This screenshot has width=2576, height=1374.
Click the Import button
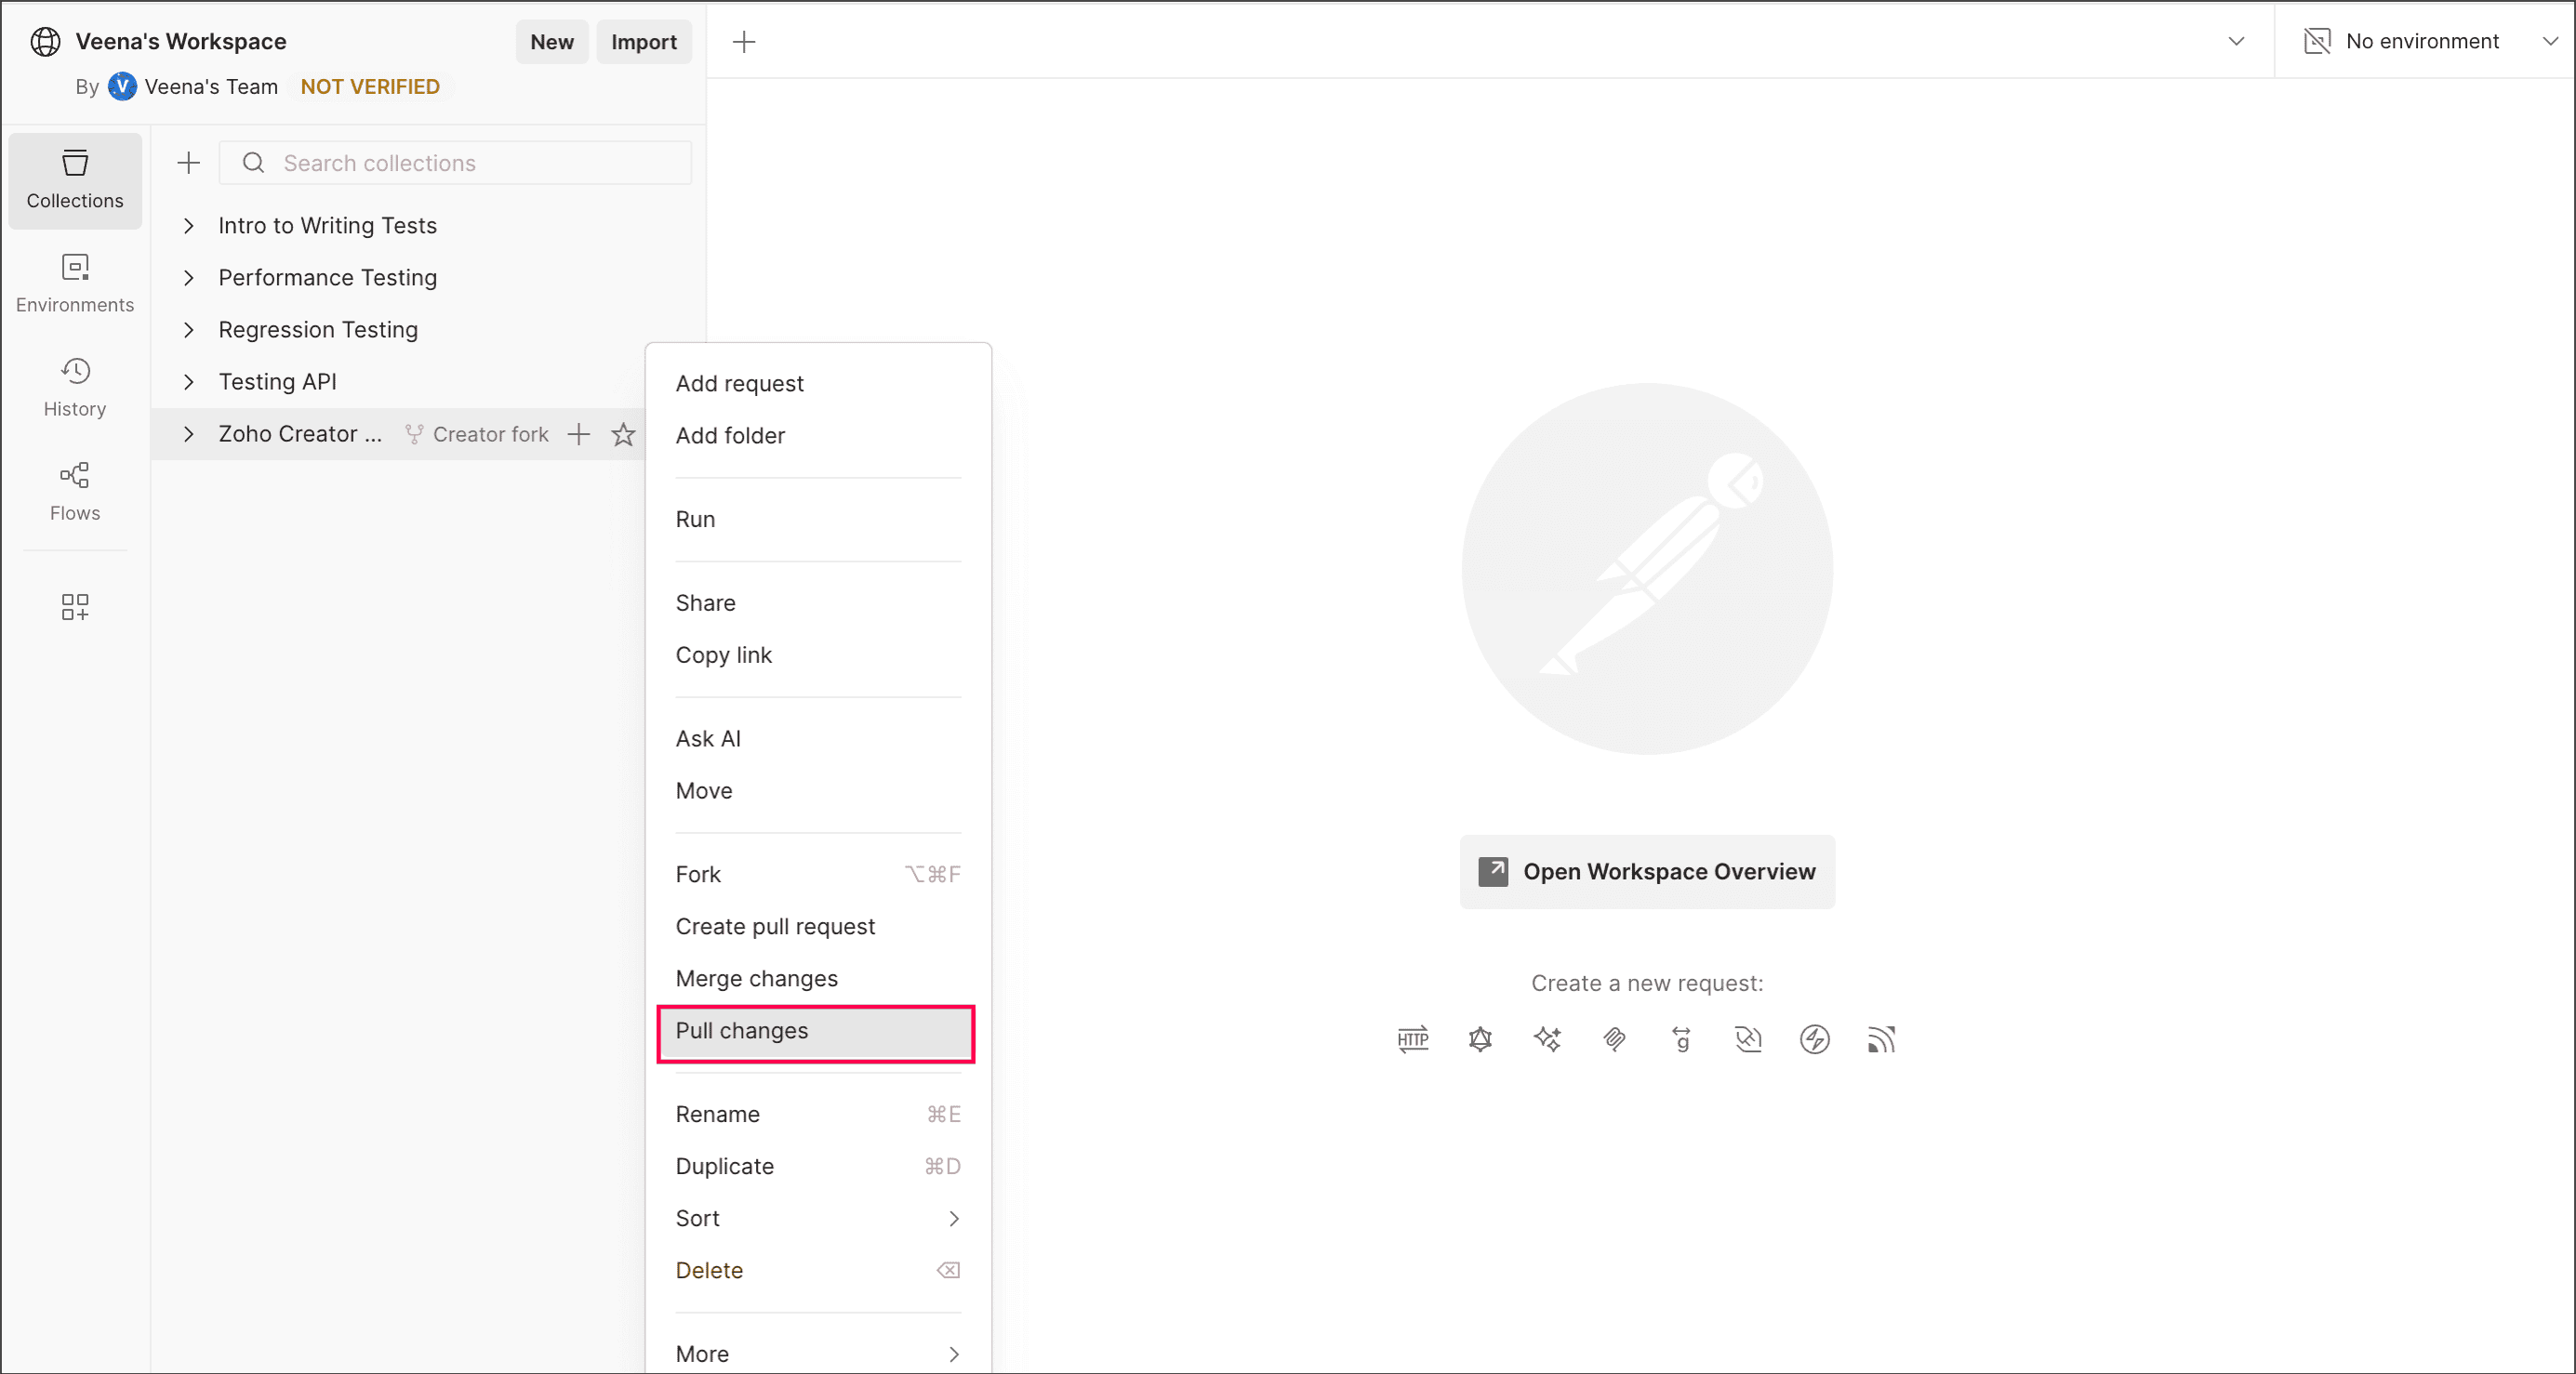(x=643, y=42)
